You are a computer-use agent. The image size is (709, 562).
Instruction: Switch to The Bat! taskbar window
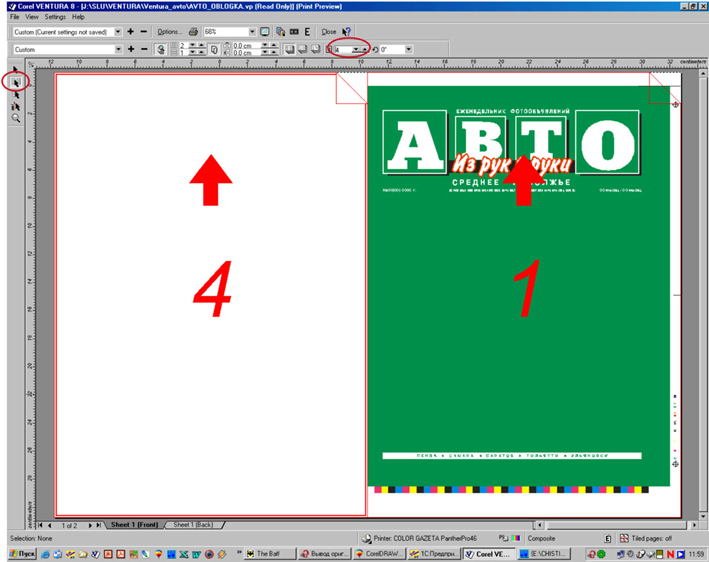coord(270,553)
